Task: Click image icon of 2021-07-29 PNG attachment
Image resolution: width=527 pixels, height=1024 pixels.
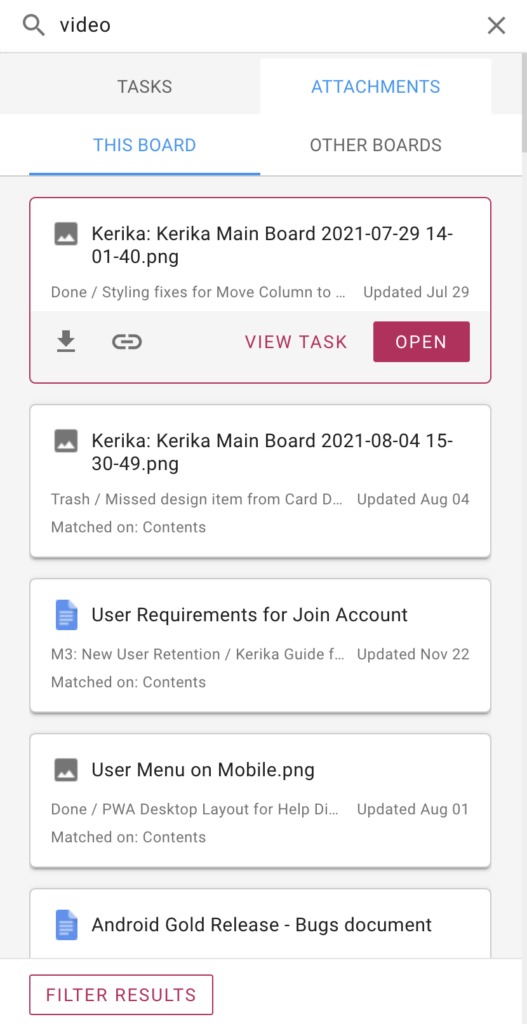Action: click(x=66, y=234)
